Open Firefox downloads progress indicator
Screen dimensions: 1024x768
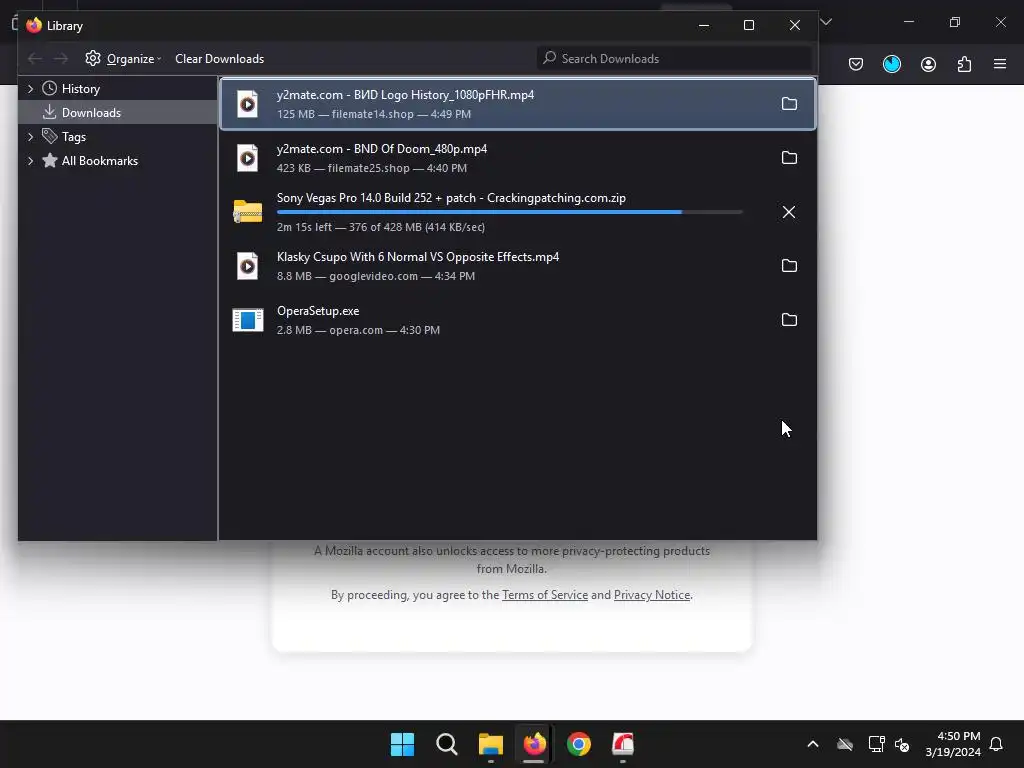click(x=891, y=64)
